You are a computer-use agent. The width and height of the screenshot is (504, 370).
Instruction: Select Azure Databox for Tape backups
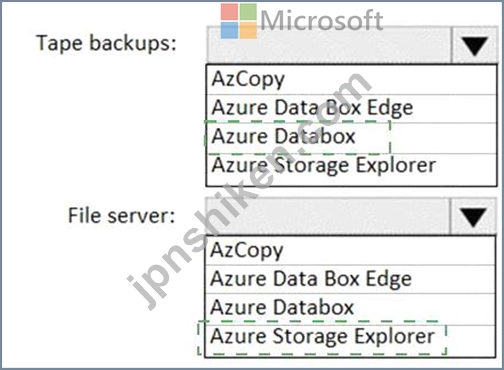click(x=351, y=137)
